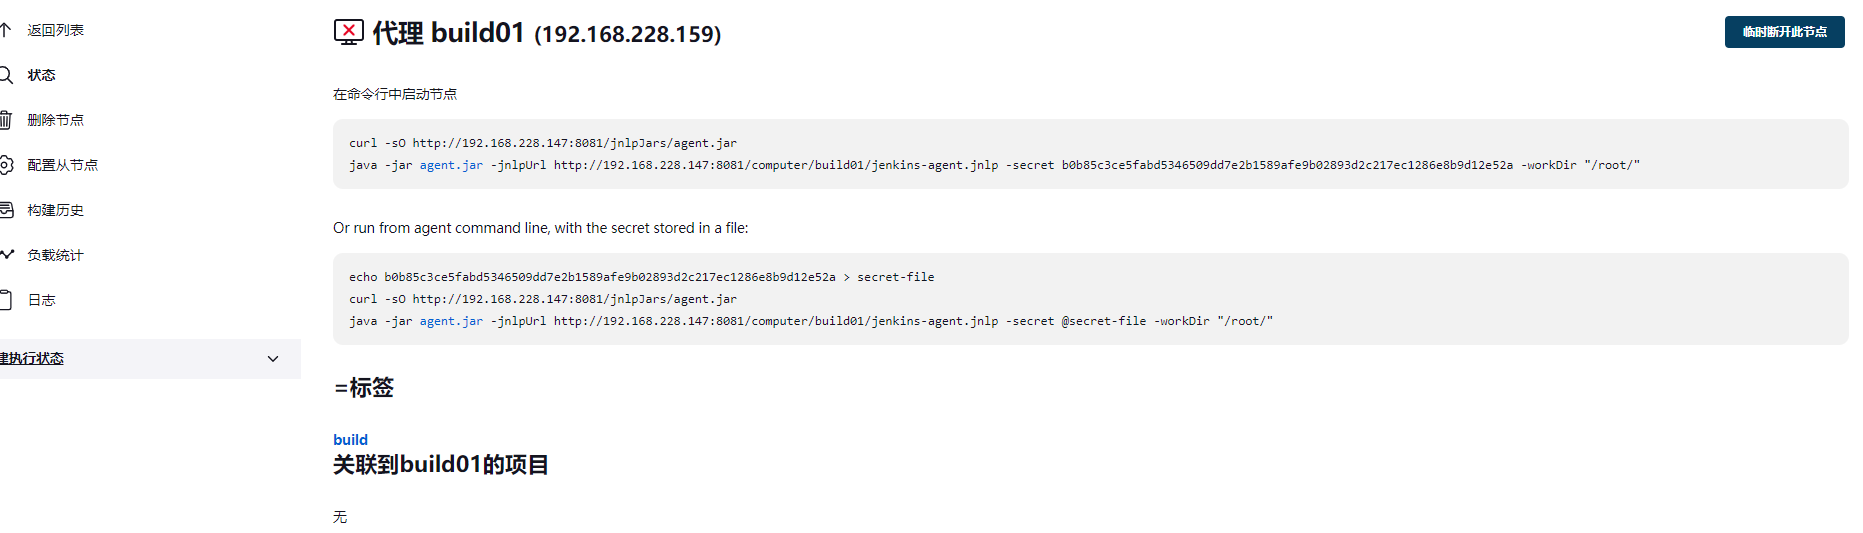Open 配置从节点 in the sidebar

(x=63, y=165)
